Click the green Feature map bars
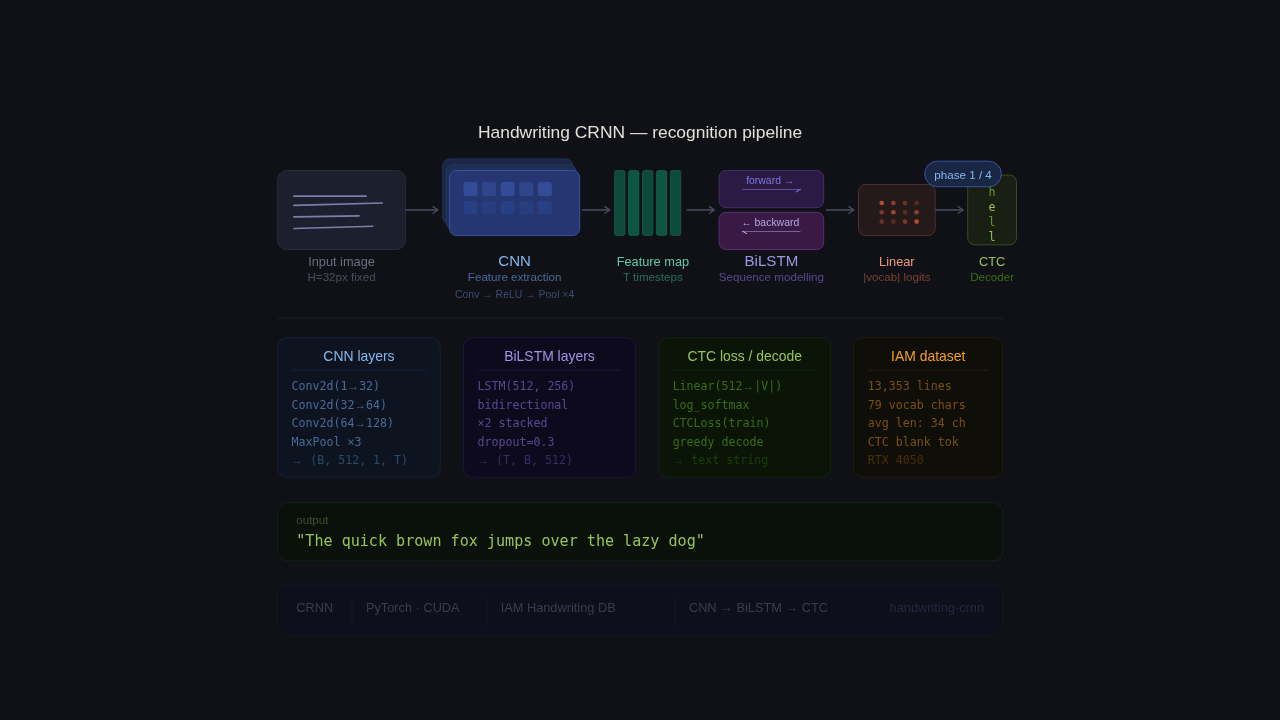Viewport: 1280px width, 720px height. tap(647, 203)
